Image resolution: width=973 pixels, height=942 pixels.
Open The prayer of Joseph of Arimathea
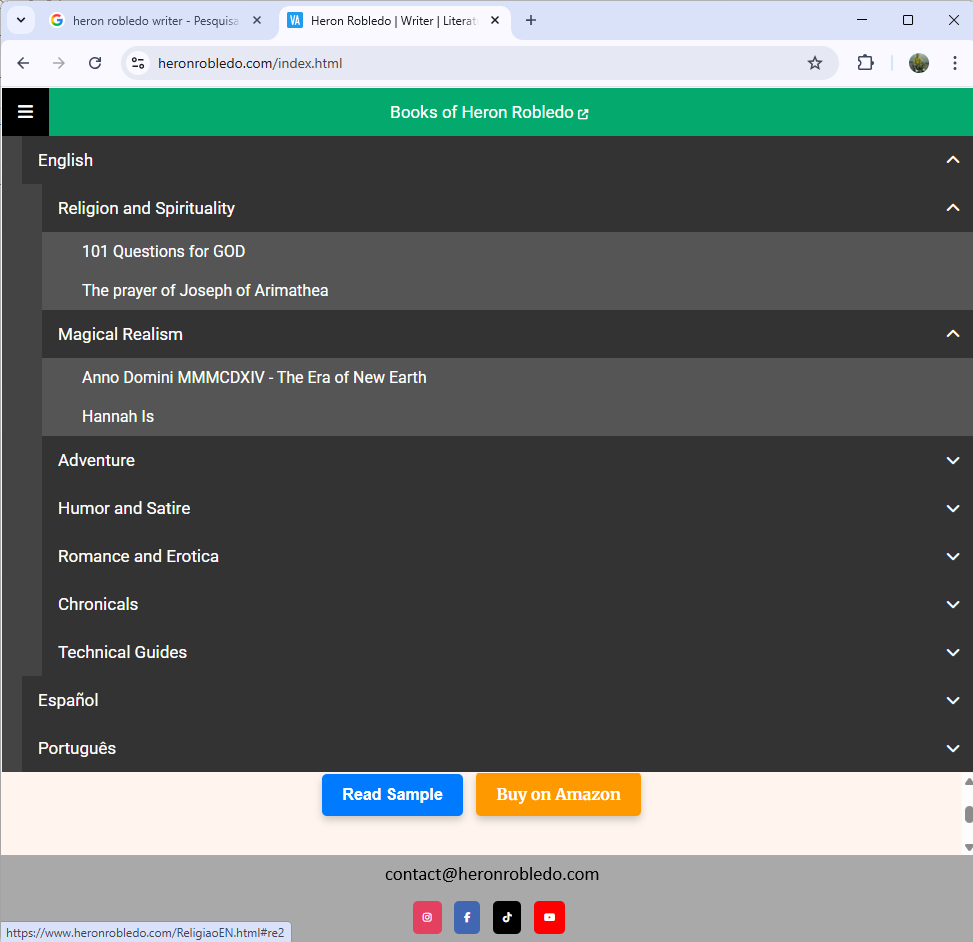click(x=507, y=290)
